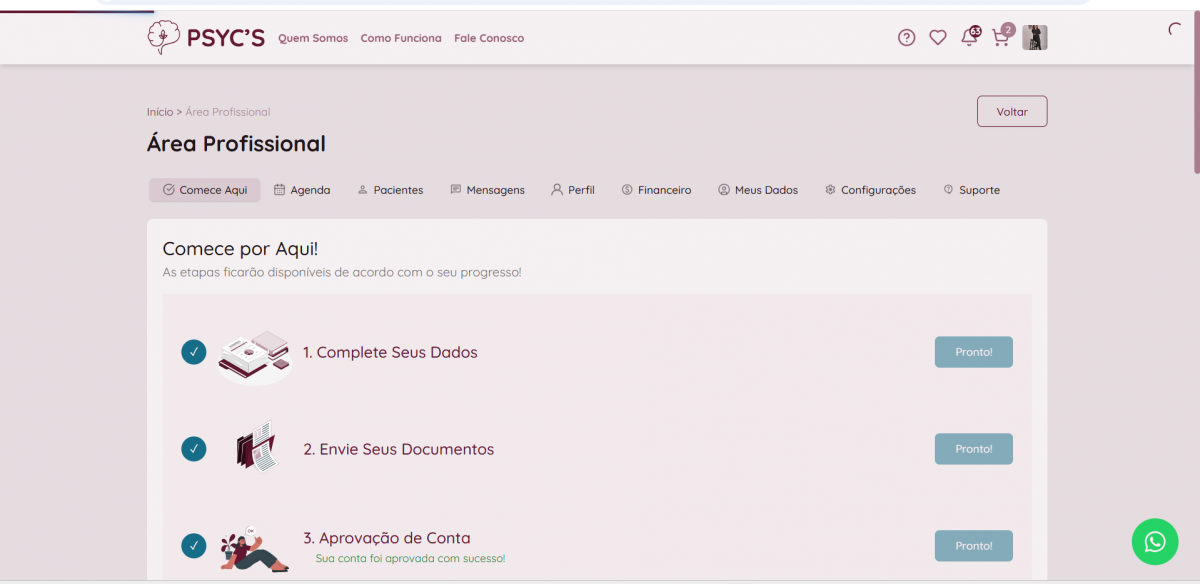Open the Financeiro tab
This screenshot has height=584, width=1200.
pos(656,190)
